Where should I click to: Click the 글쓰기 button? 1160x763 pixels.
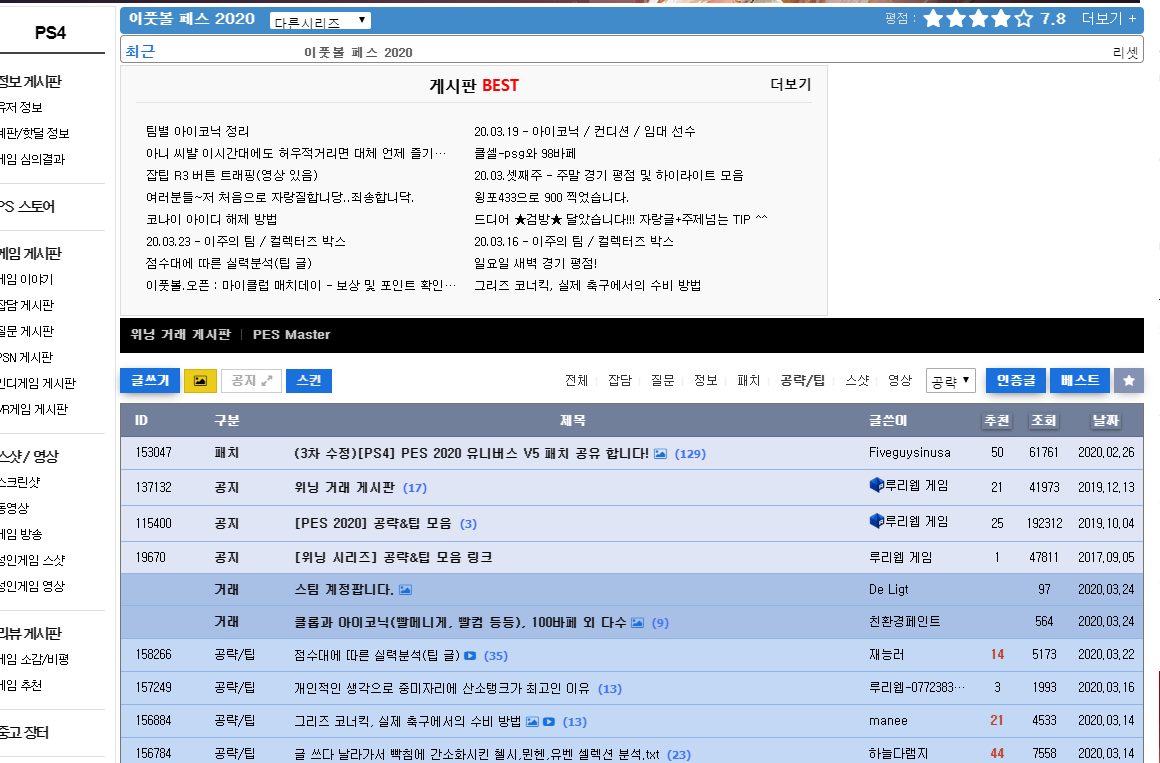pyautogui.click(x=150, y=380)
